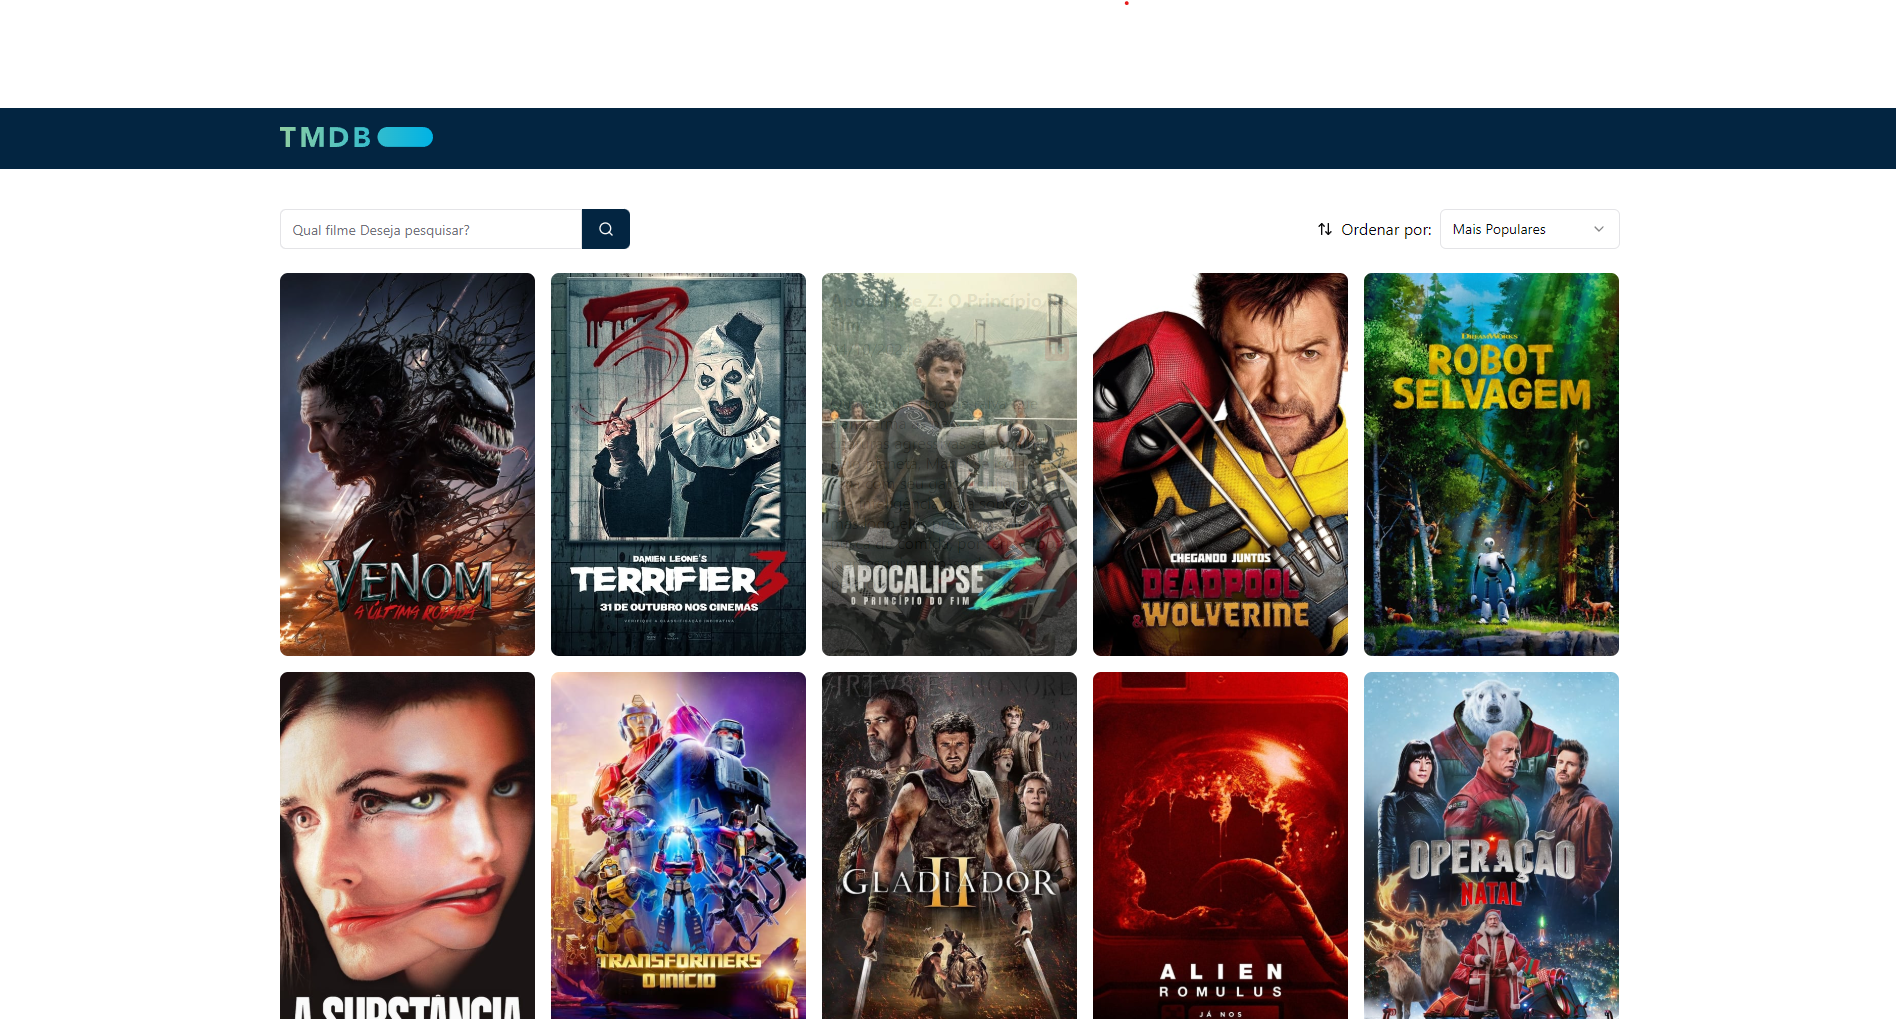The height and width of the screenshot is (1019, 1896).
Task: Focus the movie search input field
Action: click(x=431, y=229)
